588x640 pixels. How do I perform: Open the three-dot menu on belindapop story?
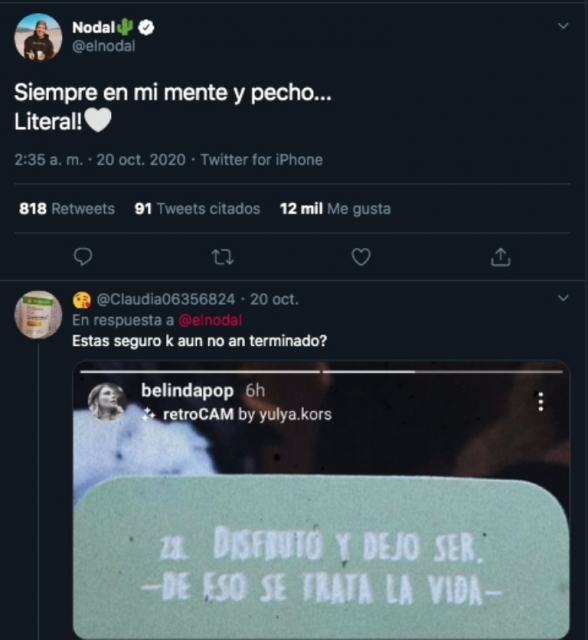541,402
